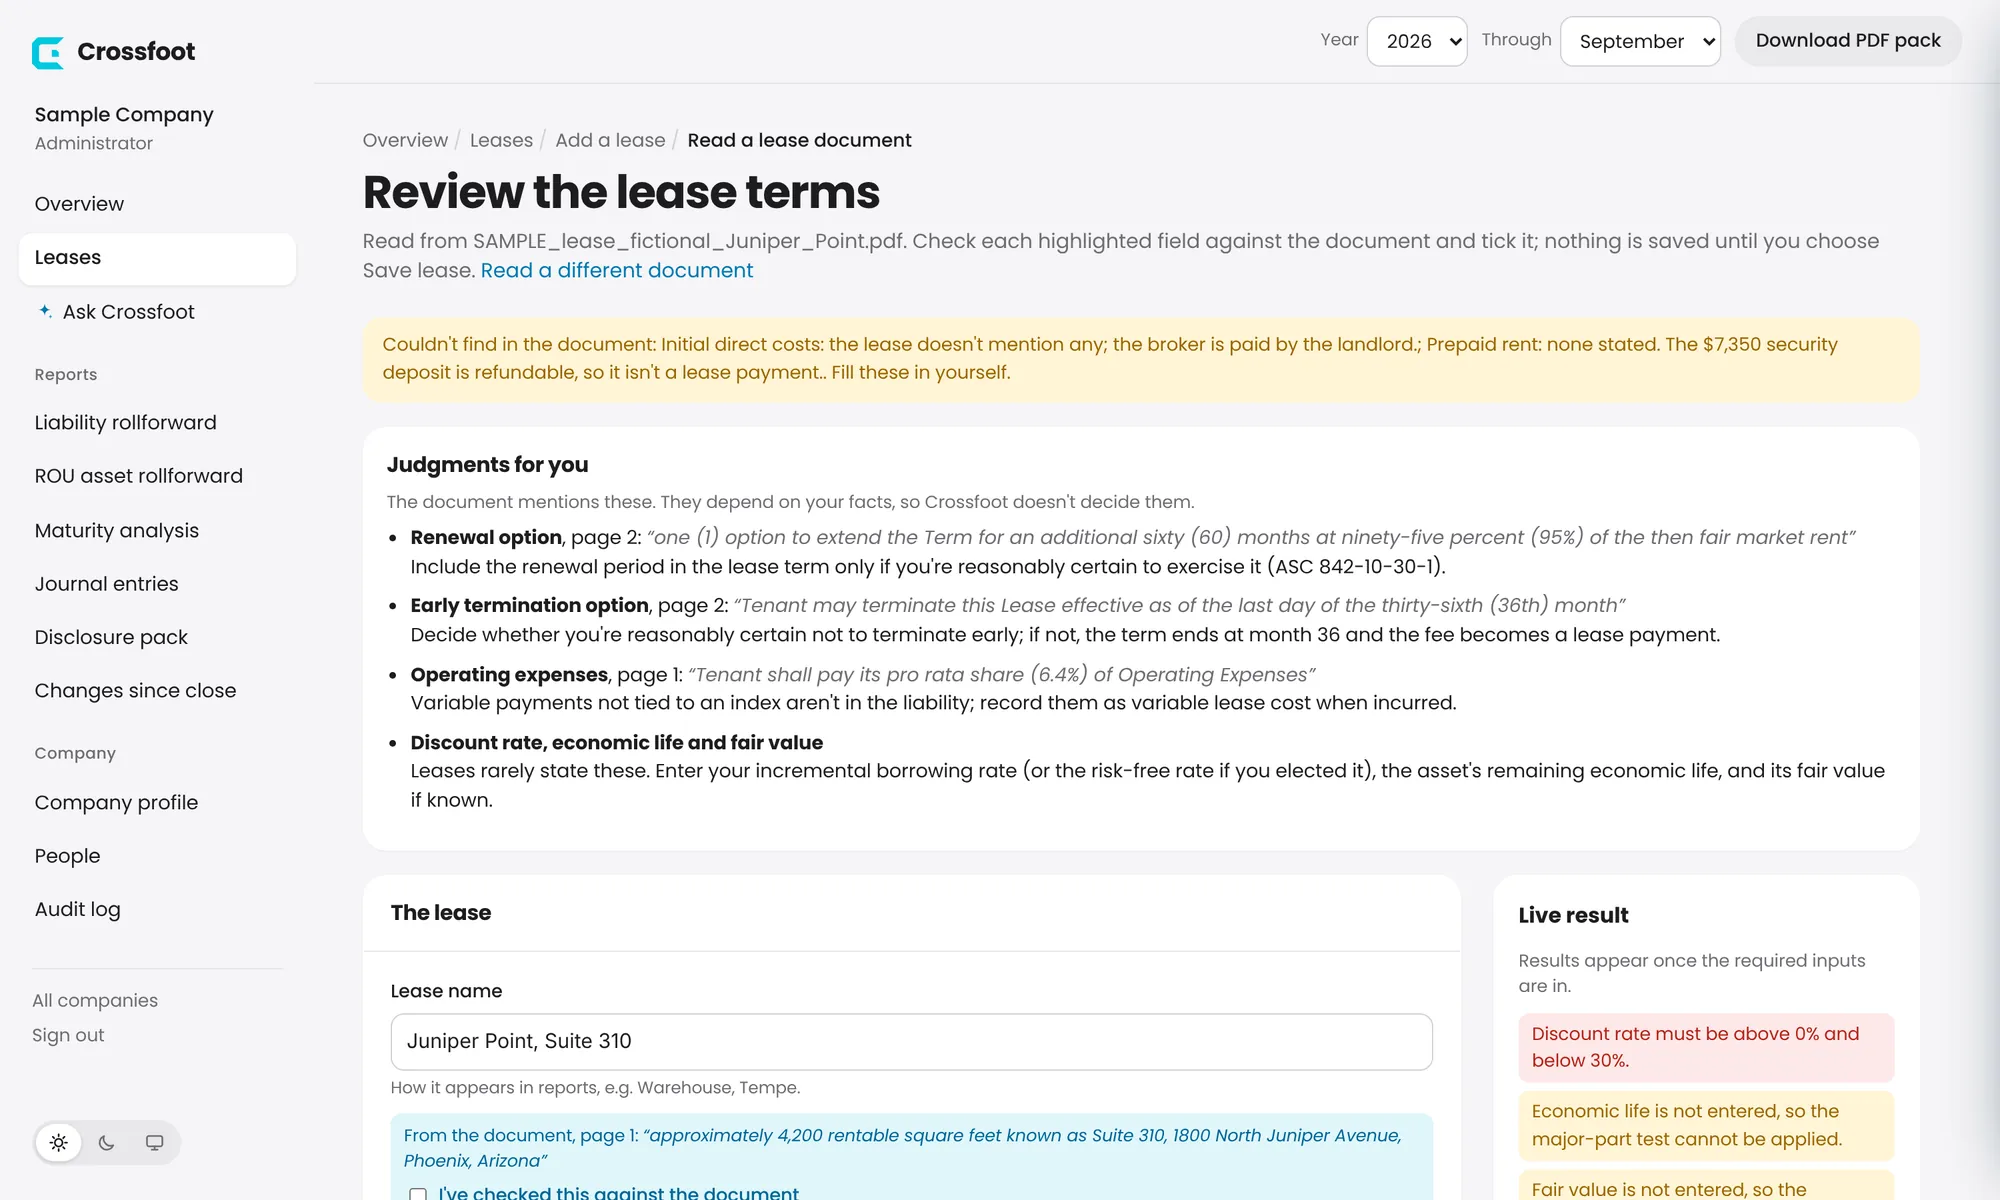Click the 'Judgments for you' heading
Screen dimensions: 2000x1200
click(x=487, y=465)
